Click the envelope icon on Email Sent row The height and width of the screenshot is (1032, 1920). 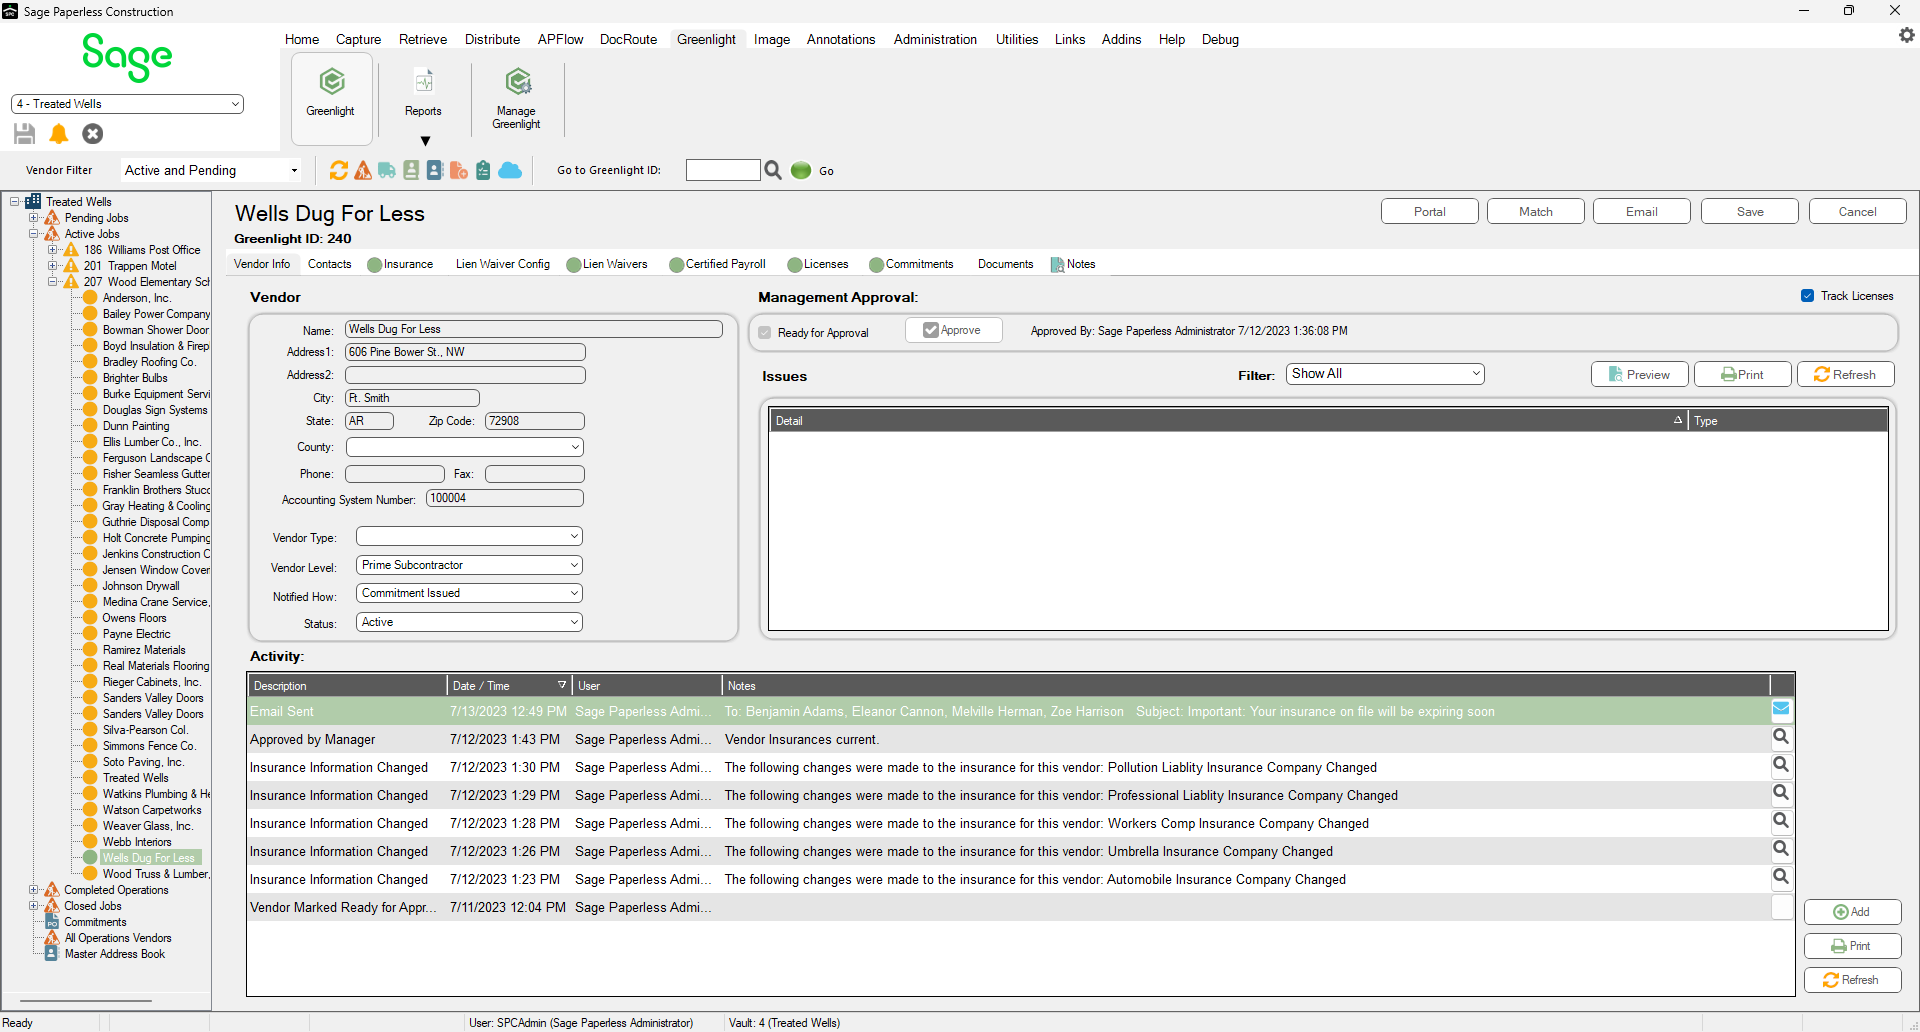tap(1781, 709)
